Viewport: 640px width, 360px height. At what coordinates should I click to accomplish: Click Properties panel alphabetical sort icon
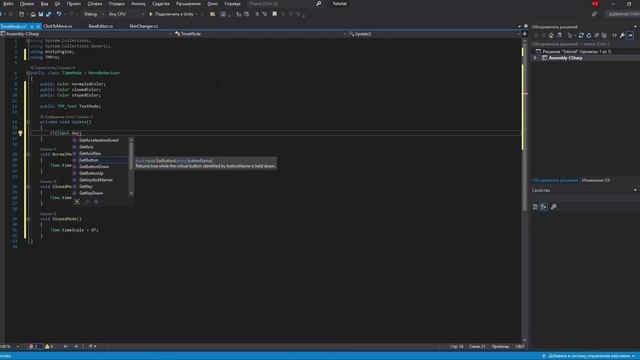click(544, 207)
